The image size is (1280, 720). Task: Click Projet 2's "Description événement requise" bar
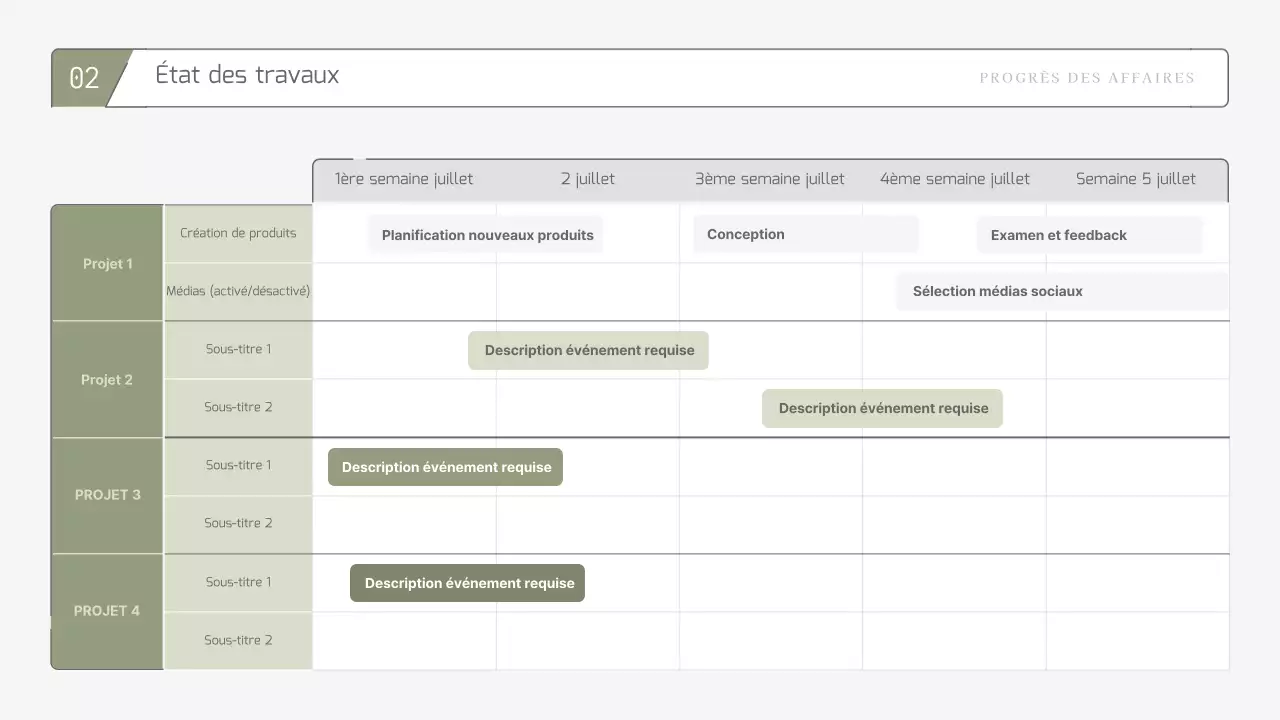coord(588,350)
